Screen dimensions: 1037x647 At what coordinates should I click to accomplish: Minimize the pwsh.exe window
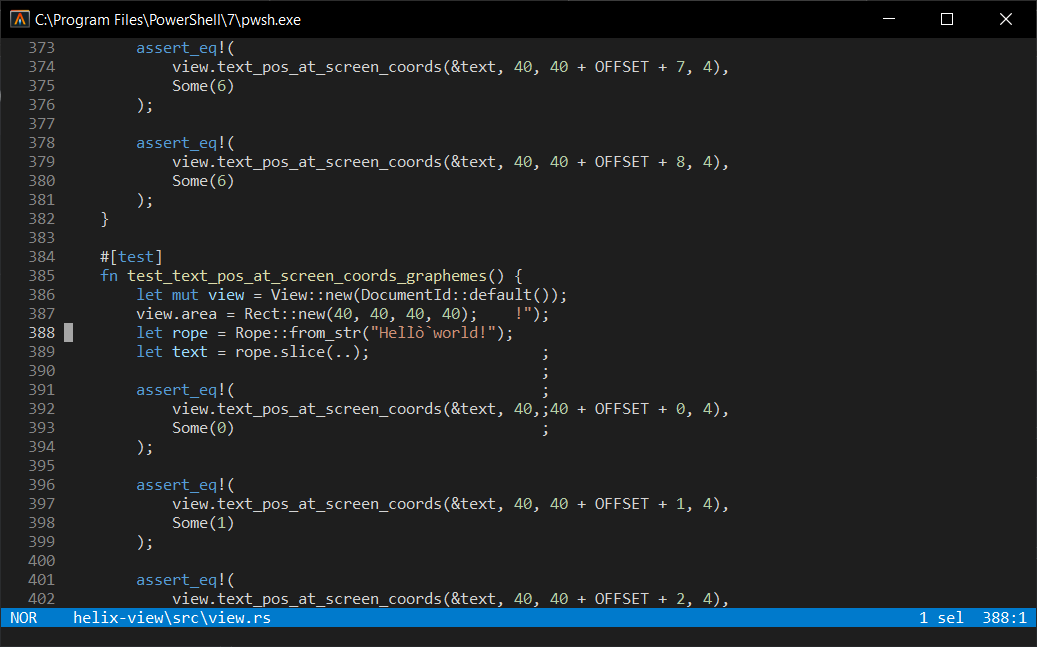(x=889, y=19)
